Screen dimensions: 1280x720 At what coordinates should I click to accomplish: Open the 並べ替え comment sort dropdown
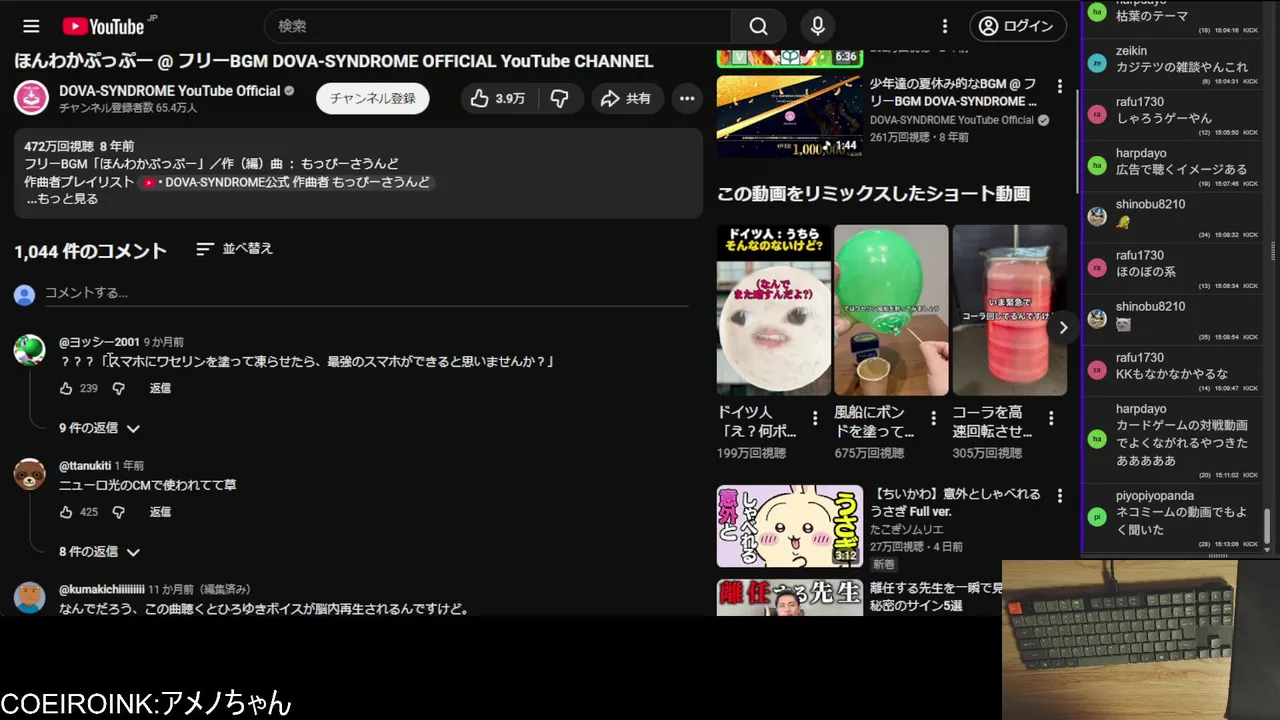[234, 249]
